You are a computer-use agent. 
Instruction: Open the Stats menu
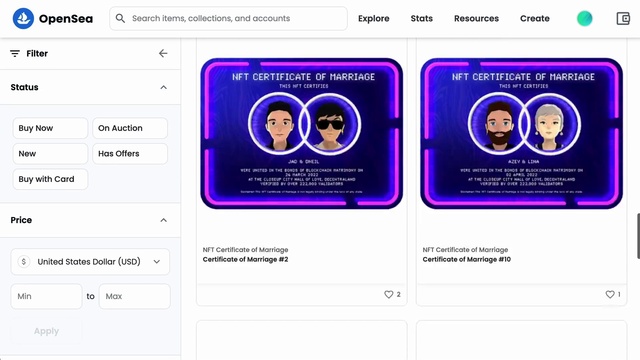(422, 18)
